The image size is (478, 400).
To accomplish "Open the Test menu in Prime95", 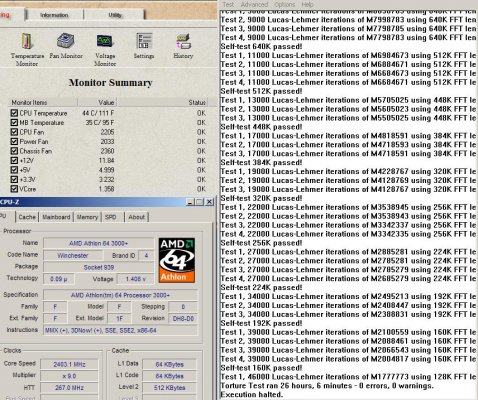I will (x=228, y=4).
